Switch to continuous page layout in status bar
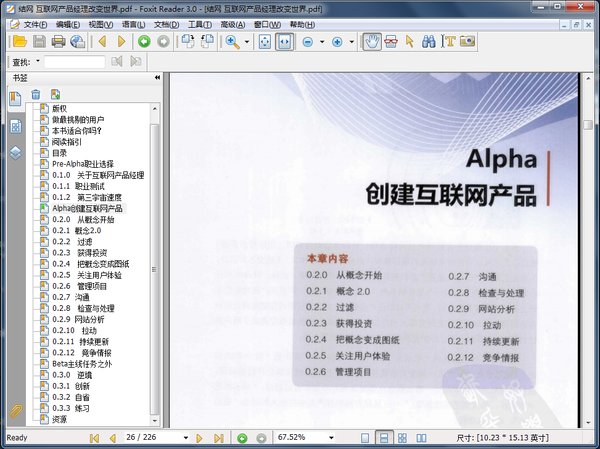Screen dimensions: 600x449 384,438
